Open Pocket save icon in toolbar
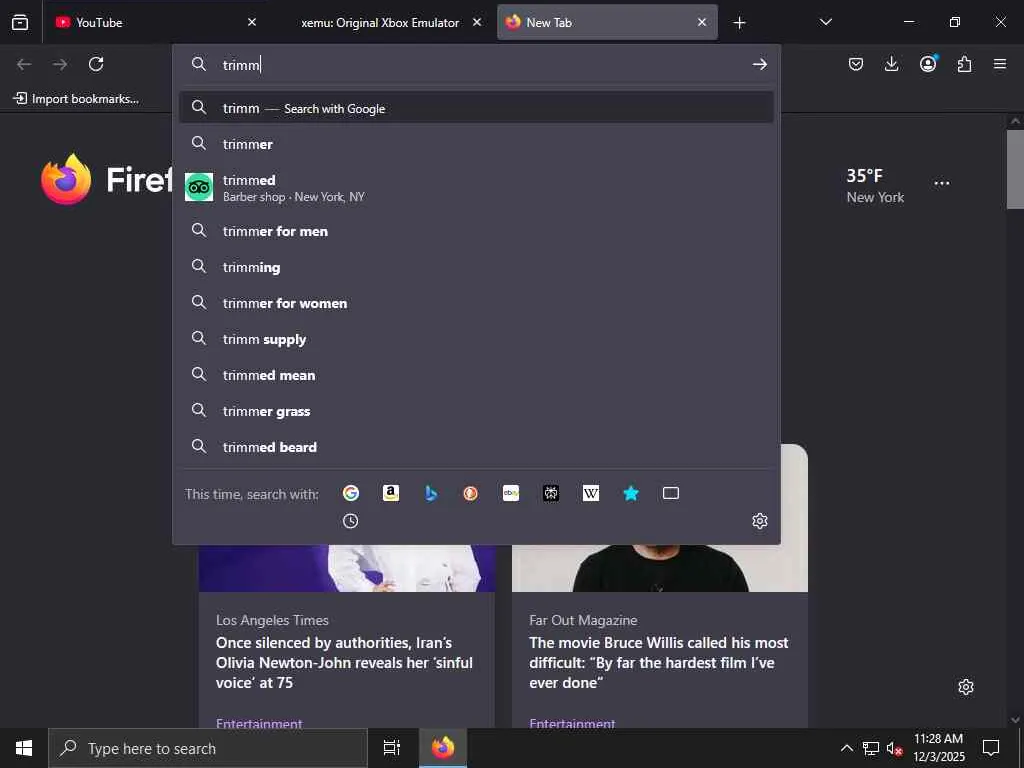Viewport: 1024px width, 768px height. [x=856, y=64]
